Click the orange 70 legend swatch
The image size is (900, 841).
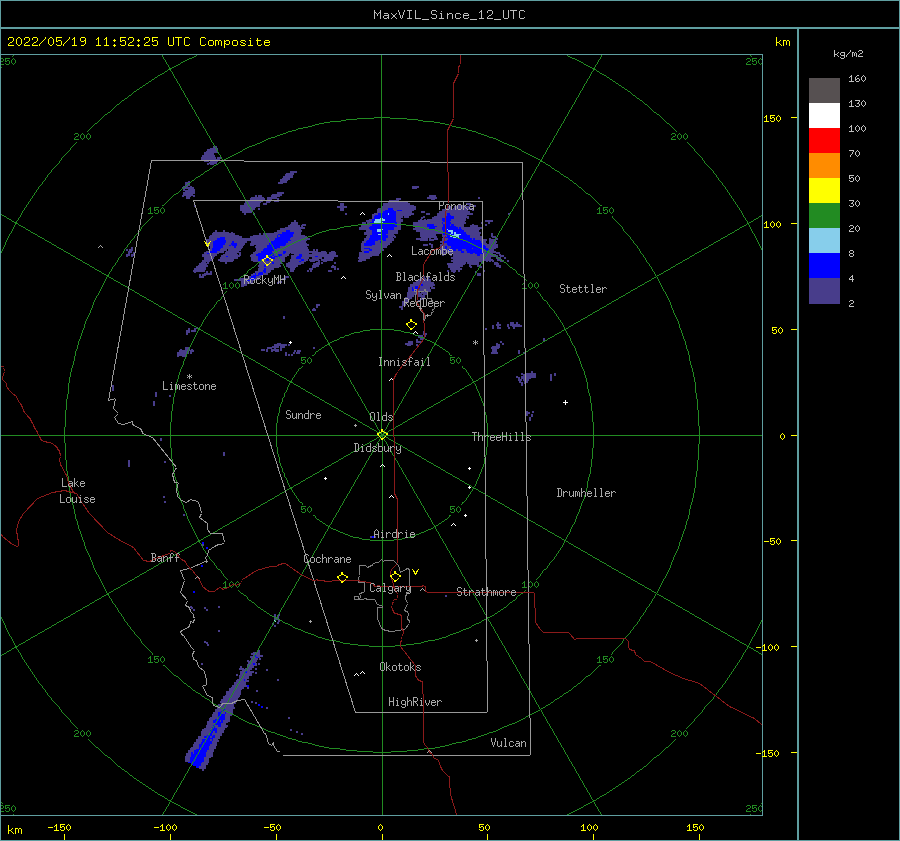tap(824, 165)
